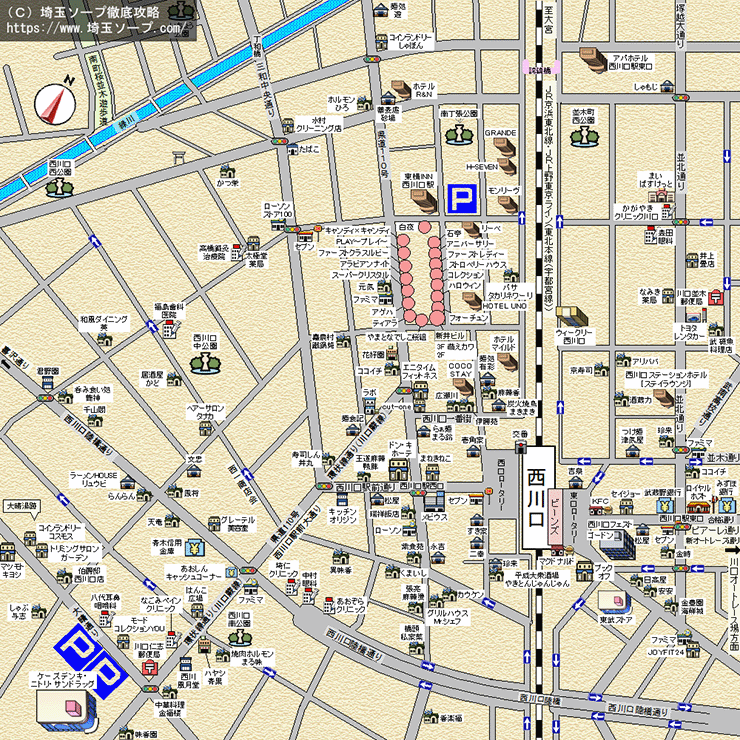Click the 西川口西公園 fountain icon

pos(59,188)
